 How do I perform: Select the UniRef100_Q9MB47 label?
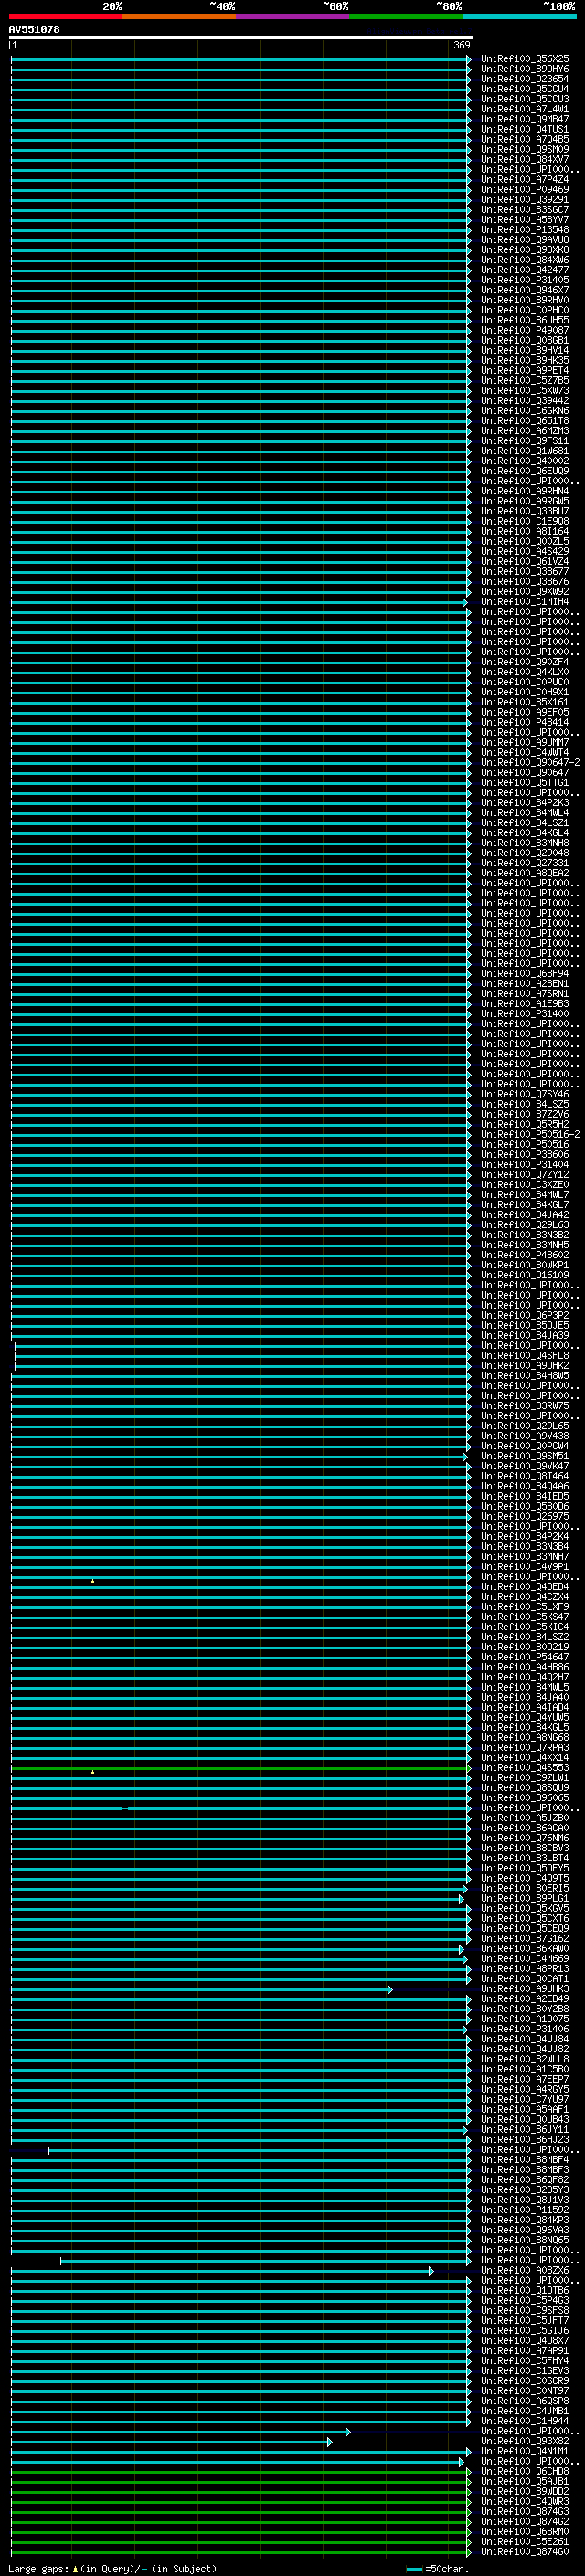[524, 119]
